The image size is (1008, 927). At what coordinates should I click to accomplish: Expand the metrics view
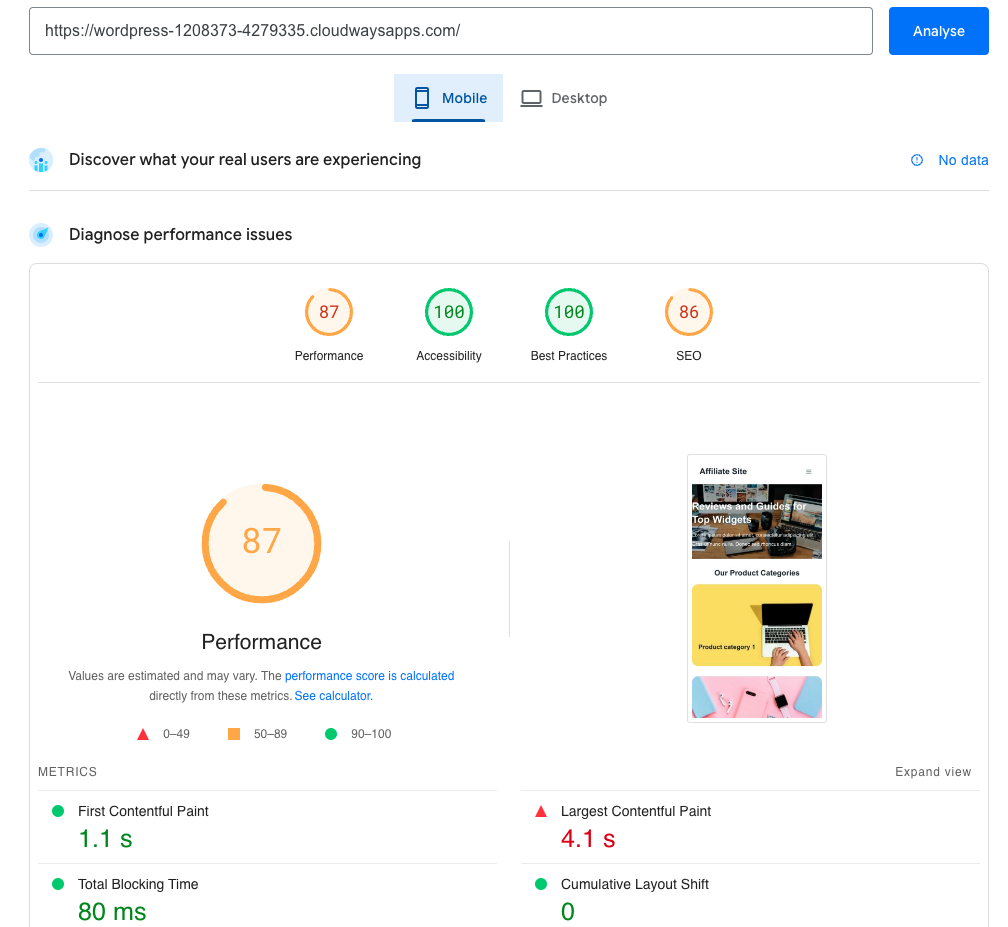(x=932, y=772)
